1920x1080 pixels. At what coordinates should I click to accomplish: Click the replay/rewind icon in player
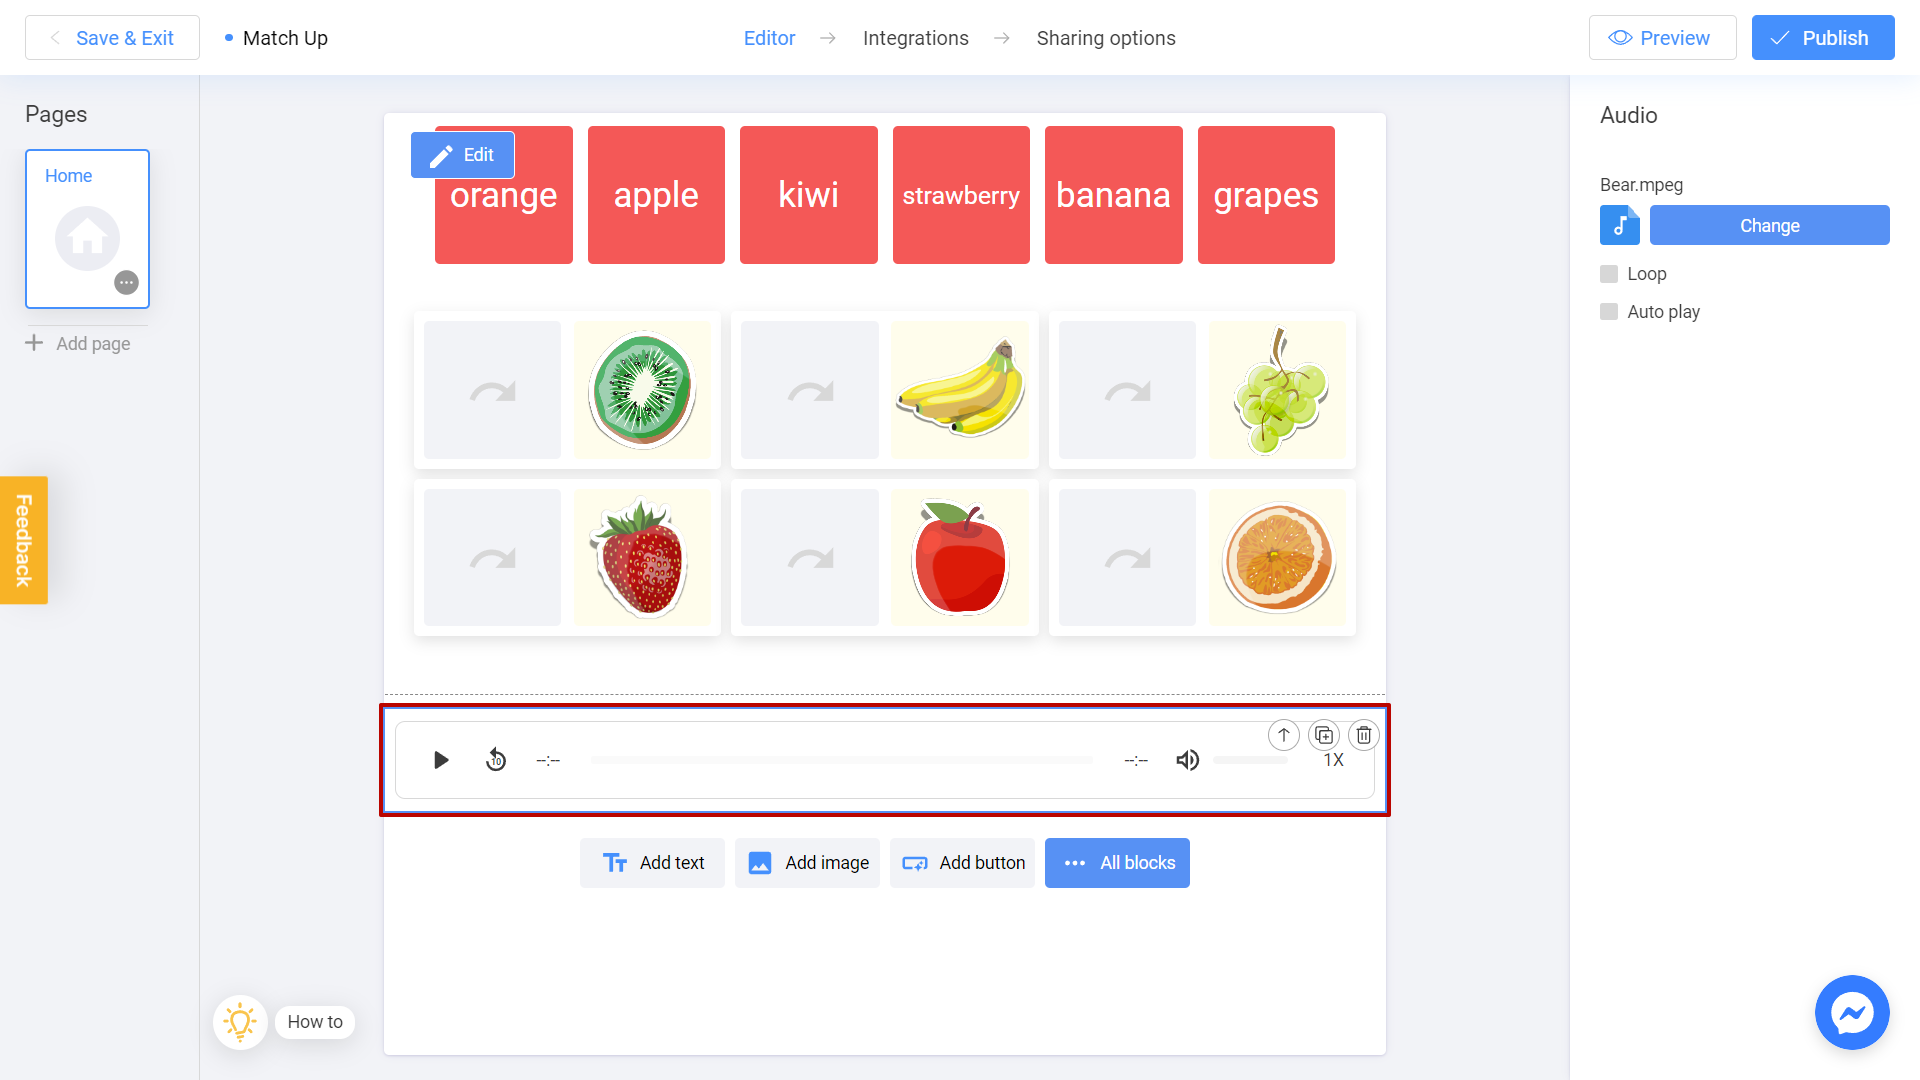click(496, 760)
